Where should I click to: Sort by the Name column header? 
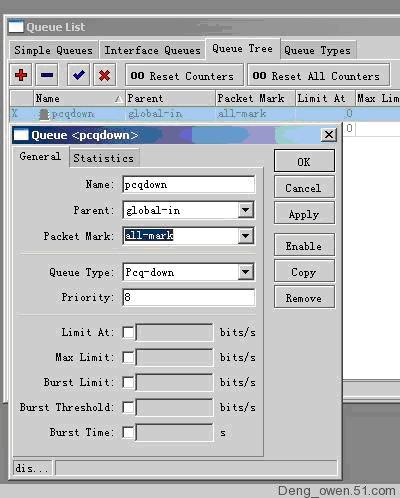[79, 98]
